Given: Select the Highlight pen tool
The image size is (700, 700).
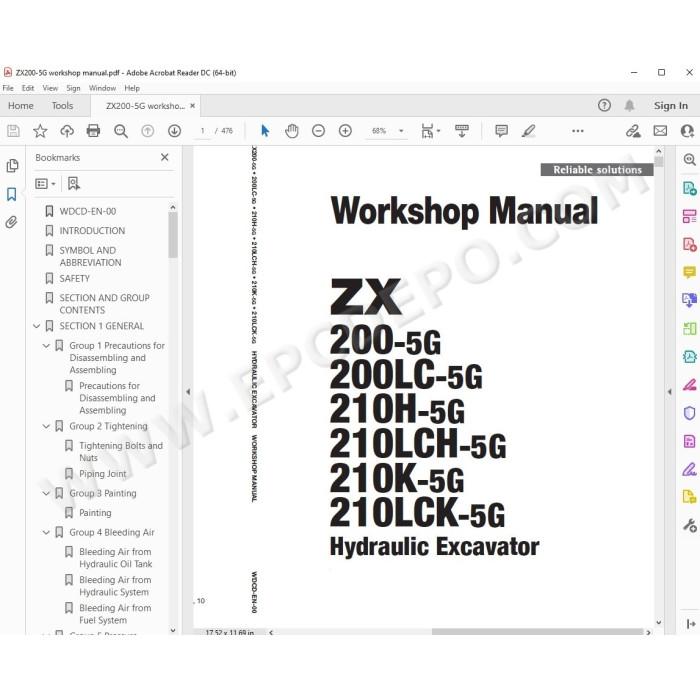Looking at the screenshot, I should click(x=529, y=131).
